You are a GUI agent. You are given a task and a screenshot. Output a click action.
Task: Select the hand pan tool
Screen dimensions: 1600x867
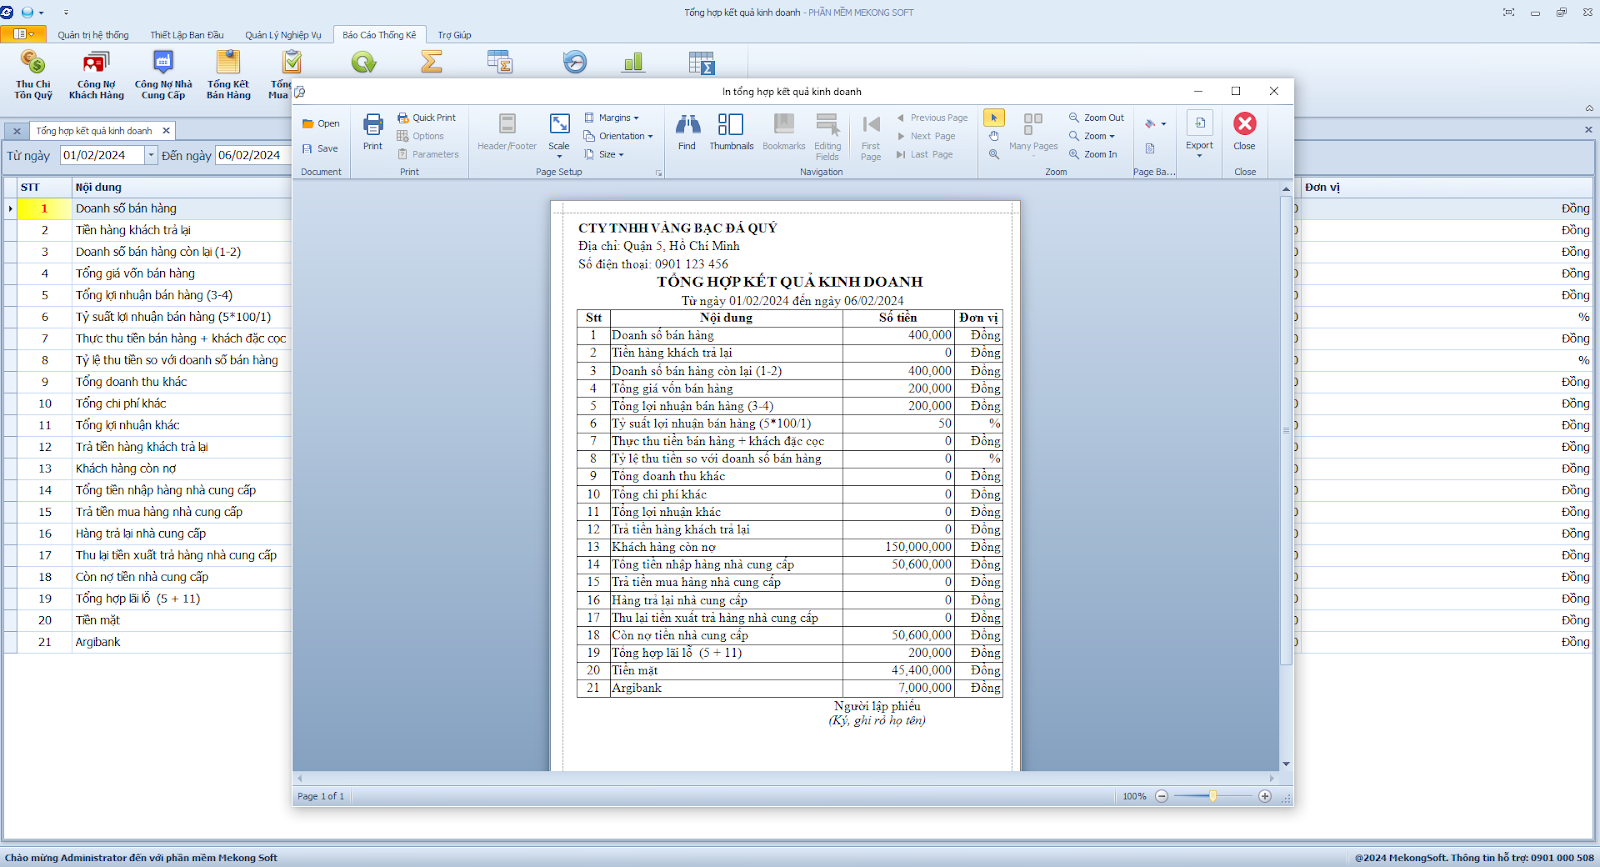[x=994, y=136]
